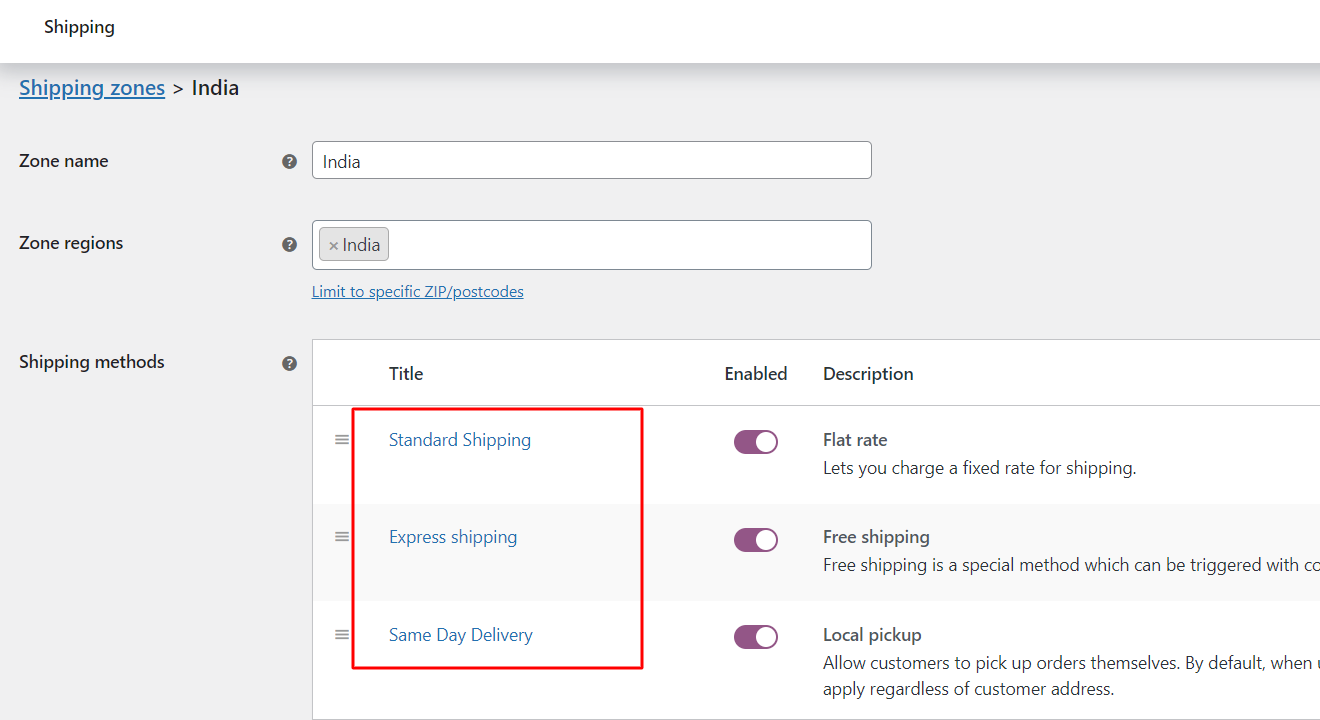Viewport: 1320px width, 720px height.
Task: Click the Zone regions help icon
Action: pyautogui.click(x=289, y=243)
